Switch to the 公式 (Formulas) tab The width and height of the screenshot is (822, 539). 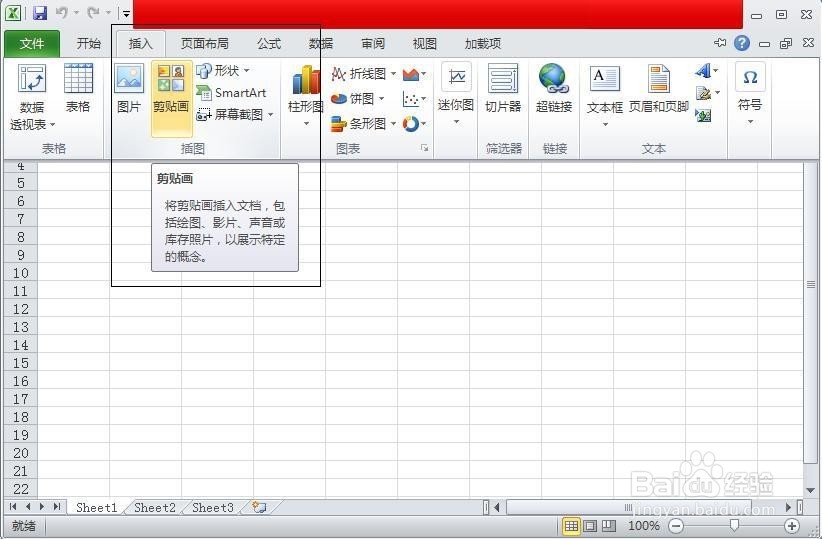[269, 43]
